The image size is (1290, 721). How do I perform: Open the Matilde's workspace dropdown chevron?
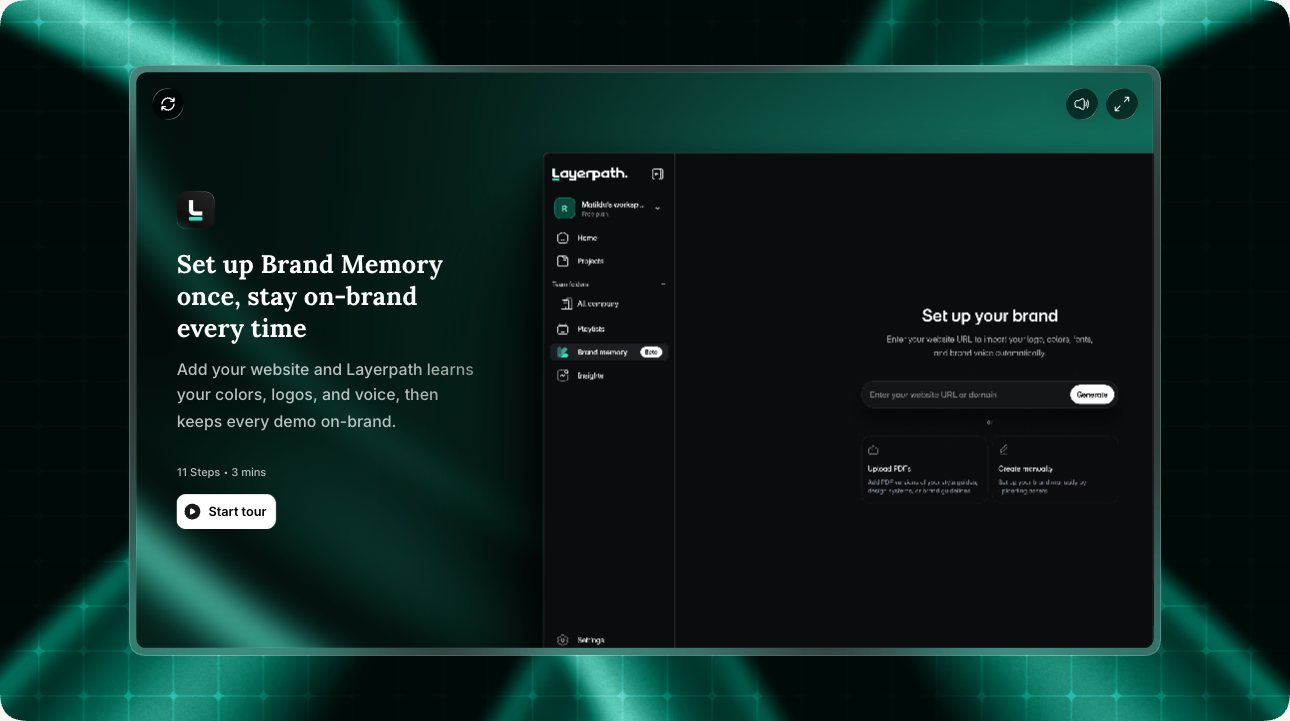[x=657, y=208]
